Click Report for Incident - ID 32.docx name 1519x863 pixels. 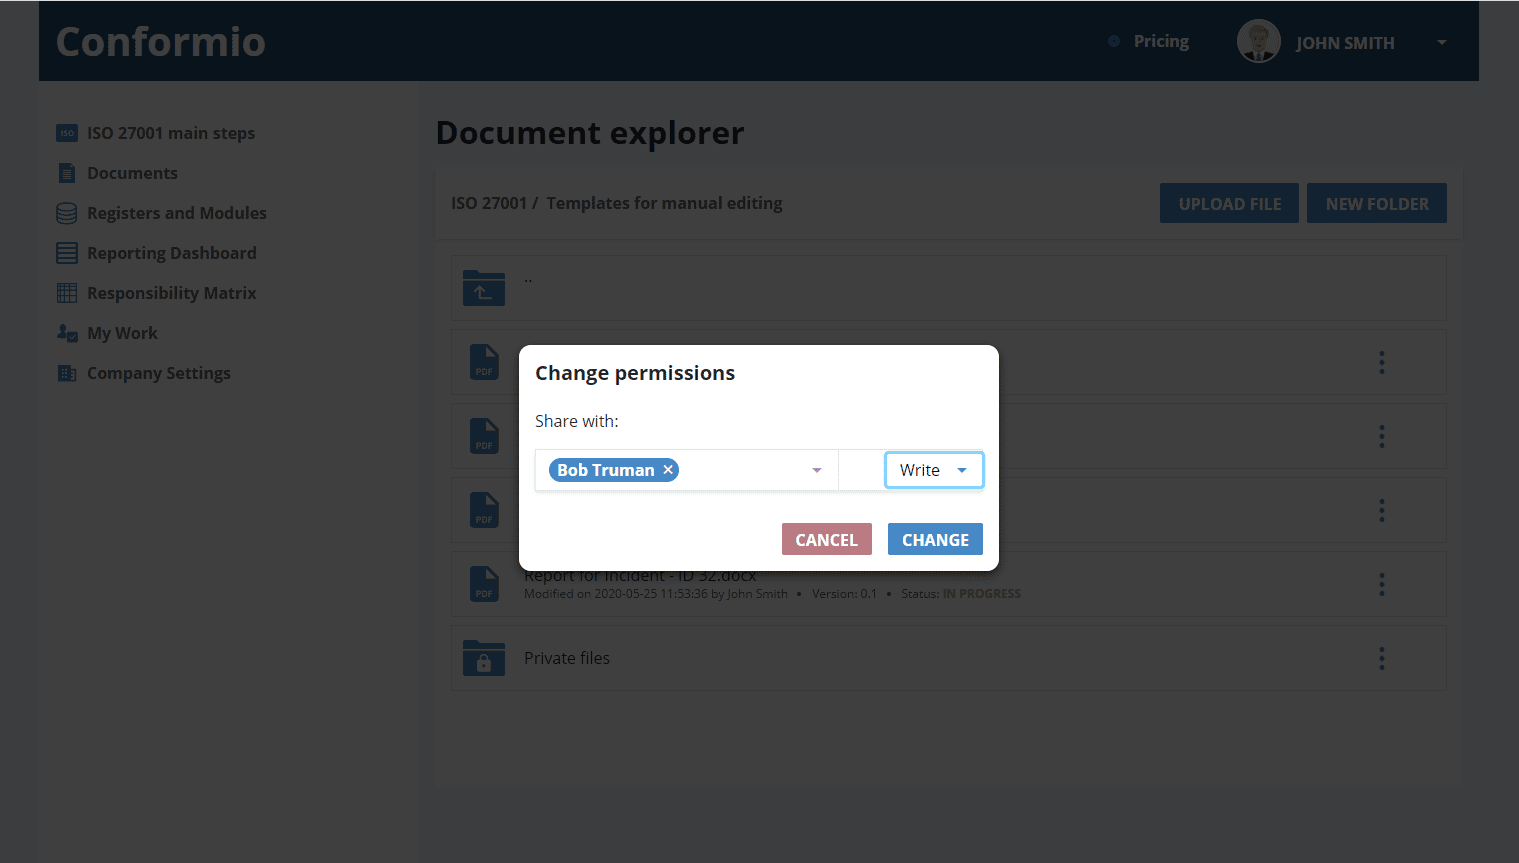640,576
